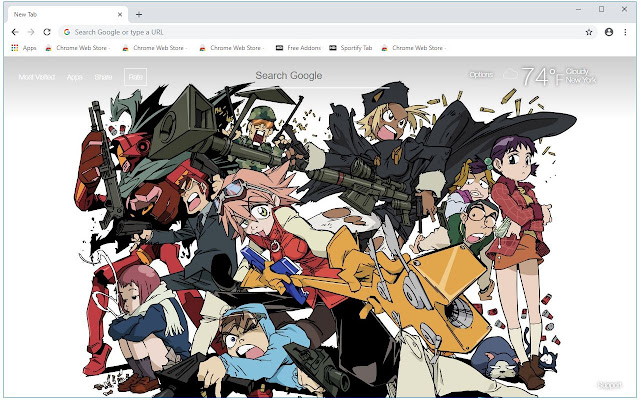
Task: Open the second Chrome Web Store bookmark
Action: 155,48
